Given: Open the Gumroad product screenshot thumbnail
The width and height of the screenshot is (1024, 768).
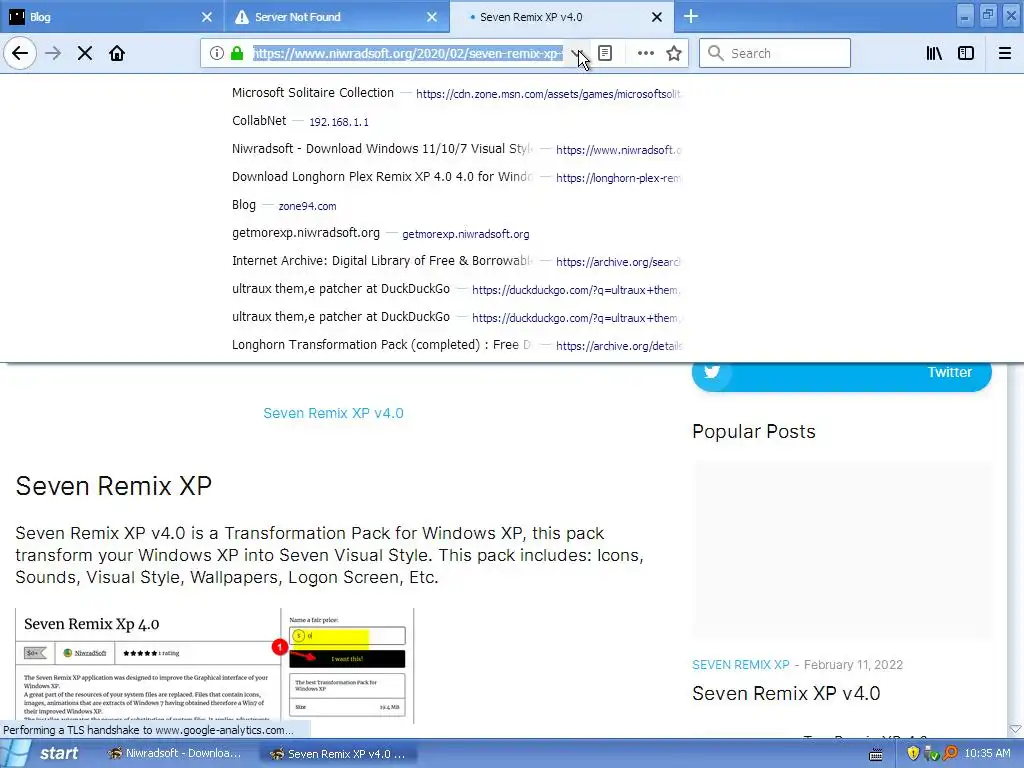Looking at the screenshot, I should tap(215, 665).
